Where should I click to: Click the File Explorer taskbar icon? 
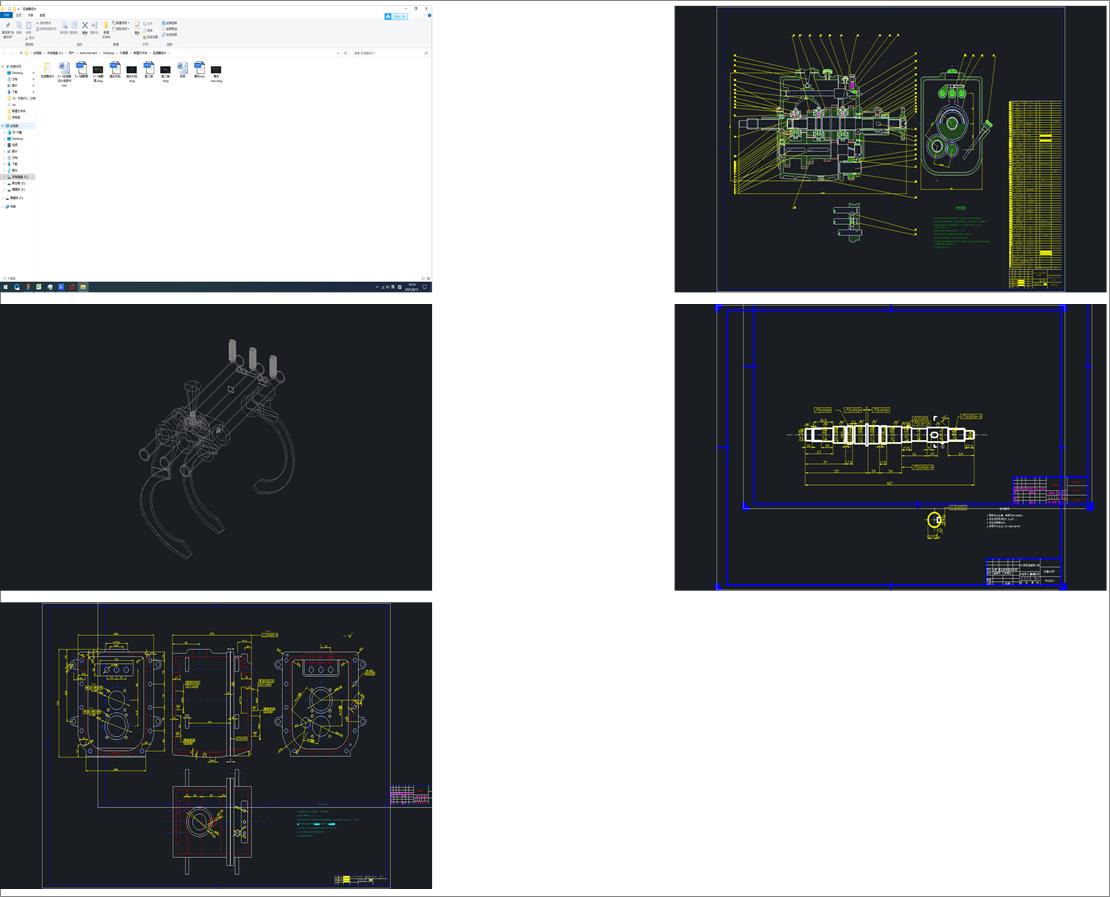click(83, 287)
